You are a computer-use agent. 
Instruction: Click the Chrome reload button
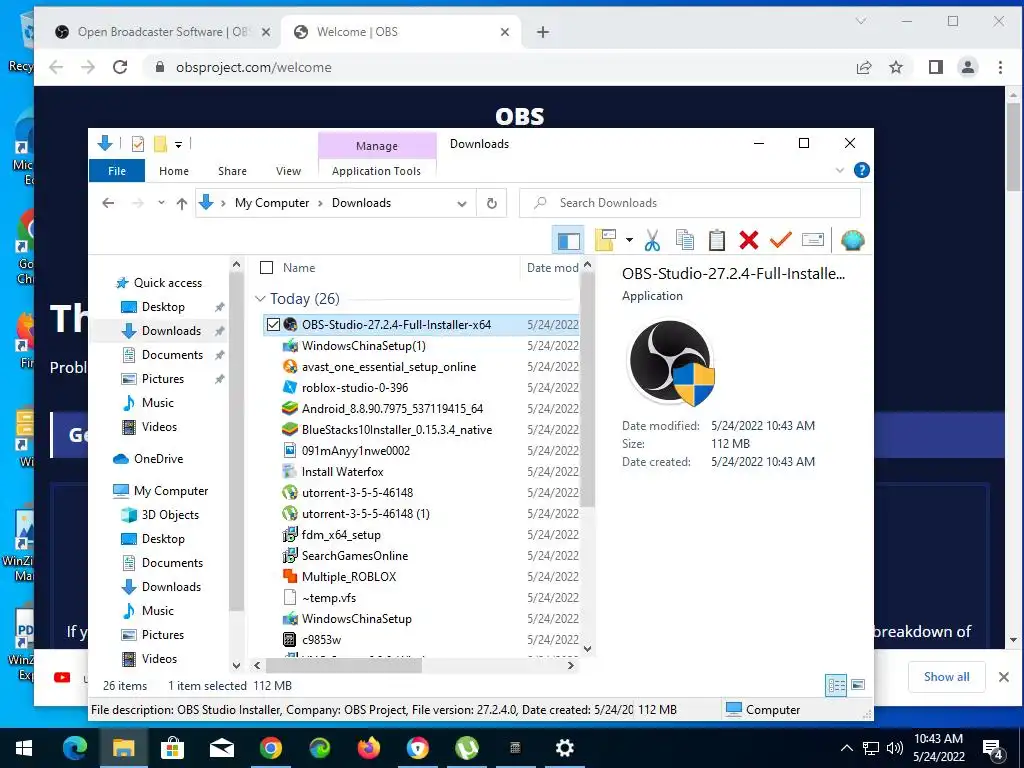tap(120, 67)
